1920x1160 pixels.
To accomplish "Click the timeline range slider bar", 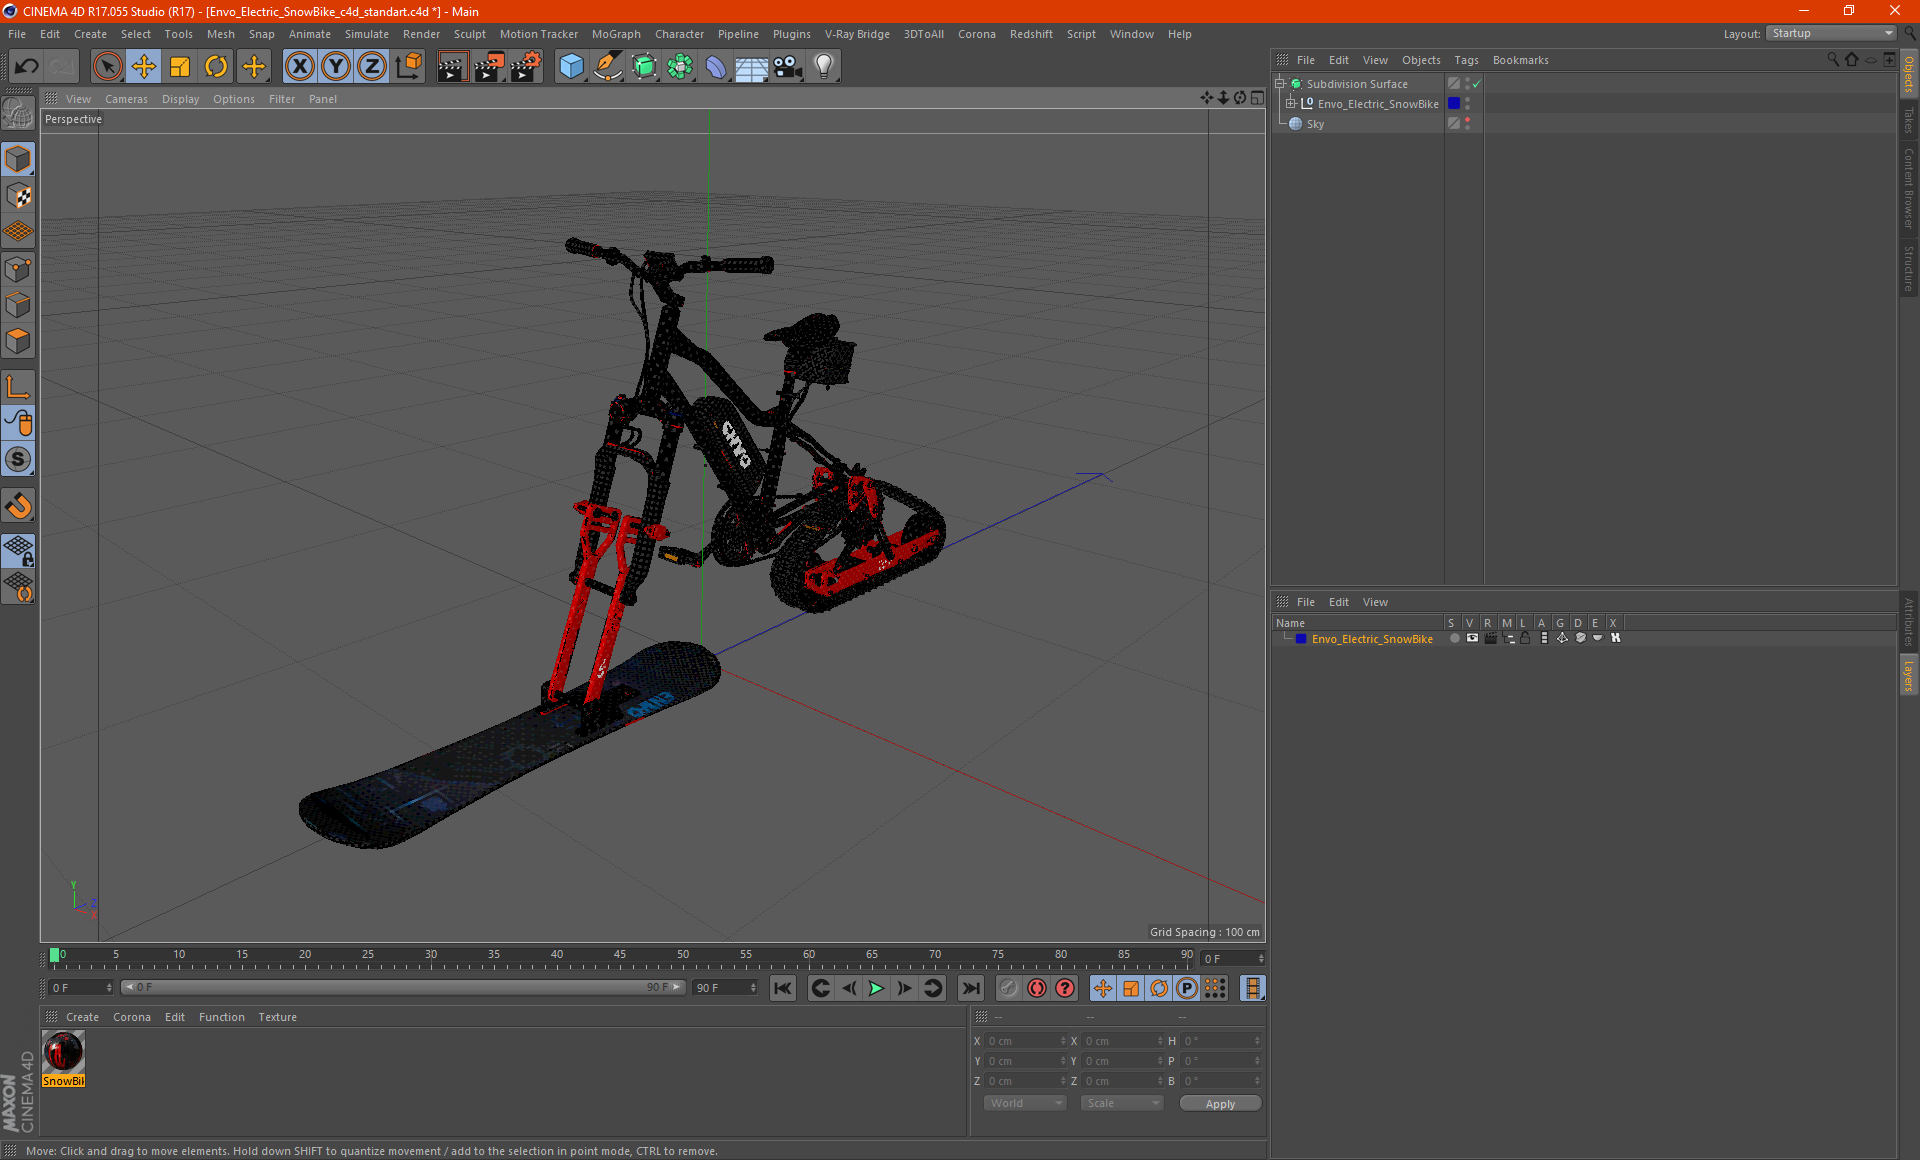I will coord(403,987).
